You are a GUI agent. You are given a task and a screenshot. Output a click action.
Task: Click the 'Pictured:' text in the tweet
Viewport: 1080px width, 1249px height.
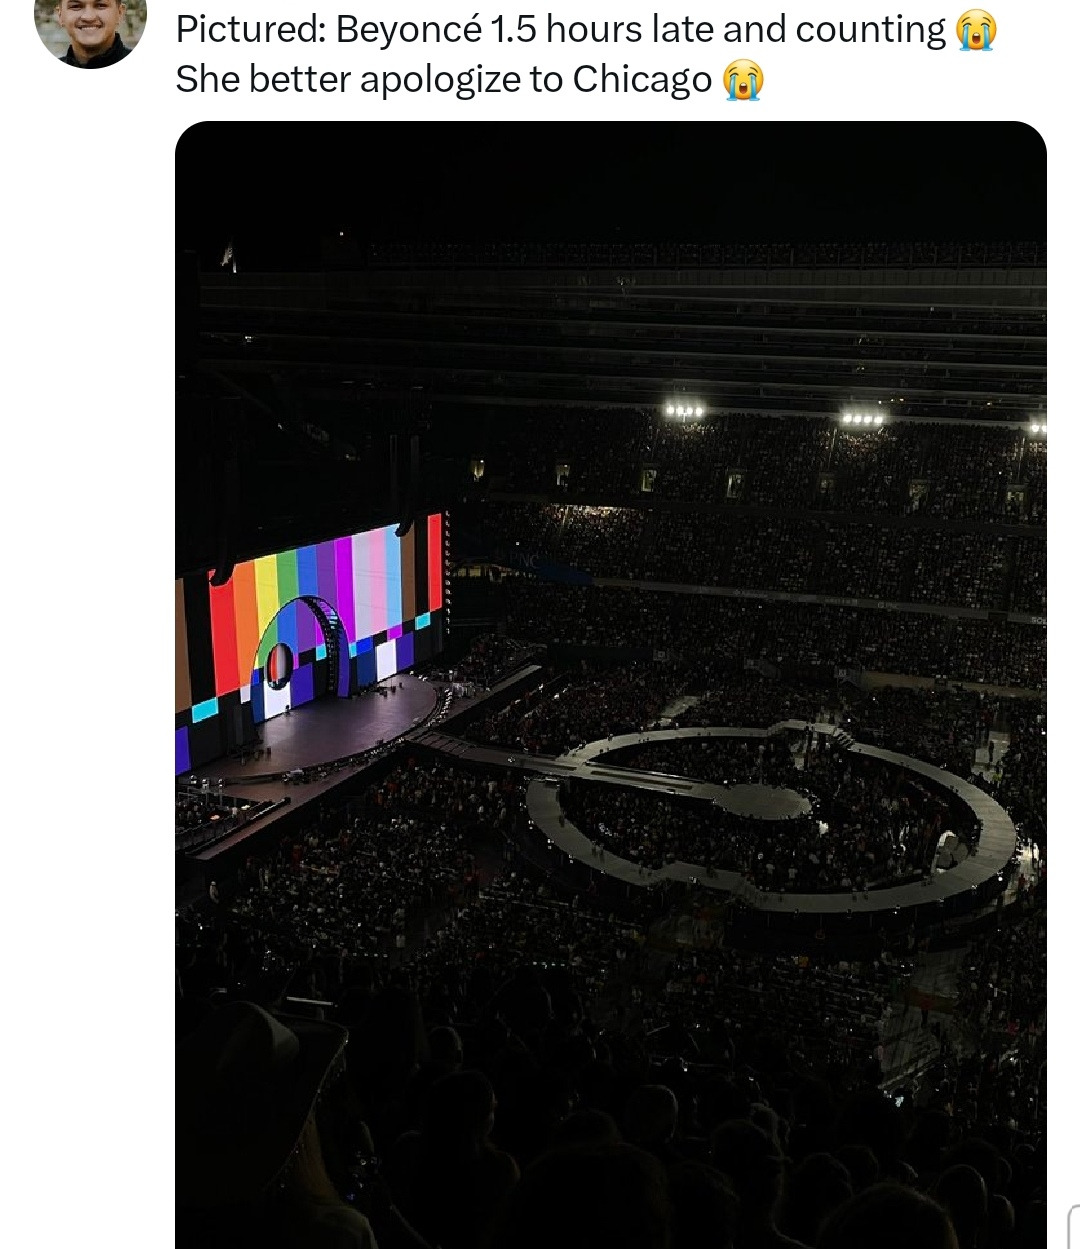(x=251, y=30)
